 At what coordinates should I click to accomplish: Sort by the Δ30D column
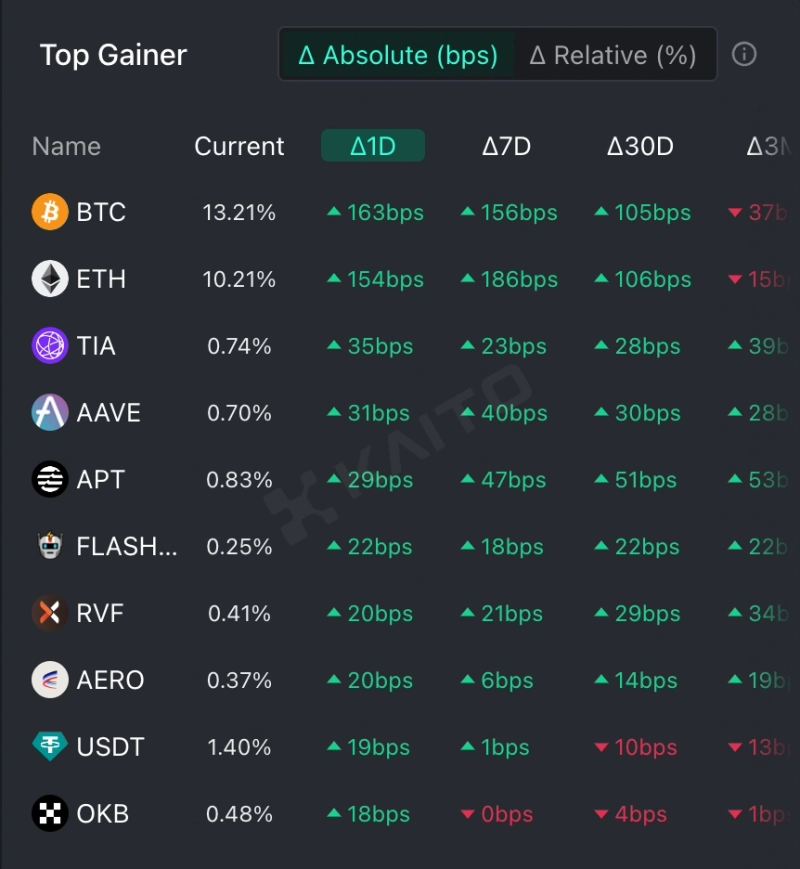(640, 146)
